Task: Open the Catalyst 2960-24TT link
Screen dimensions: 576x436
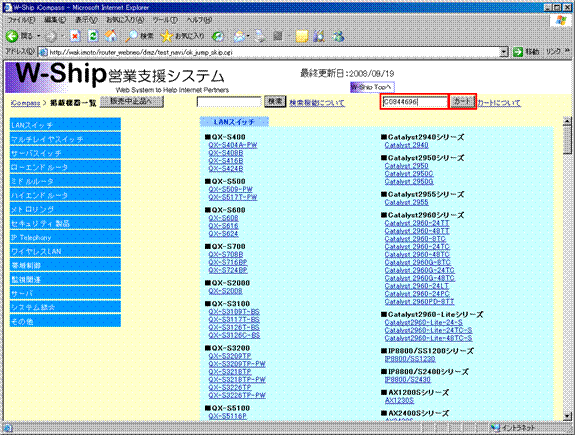Action: coord(417,223)
